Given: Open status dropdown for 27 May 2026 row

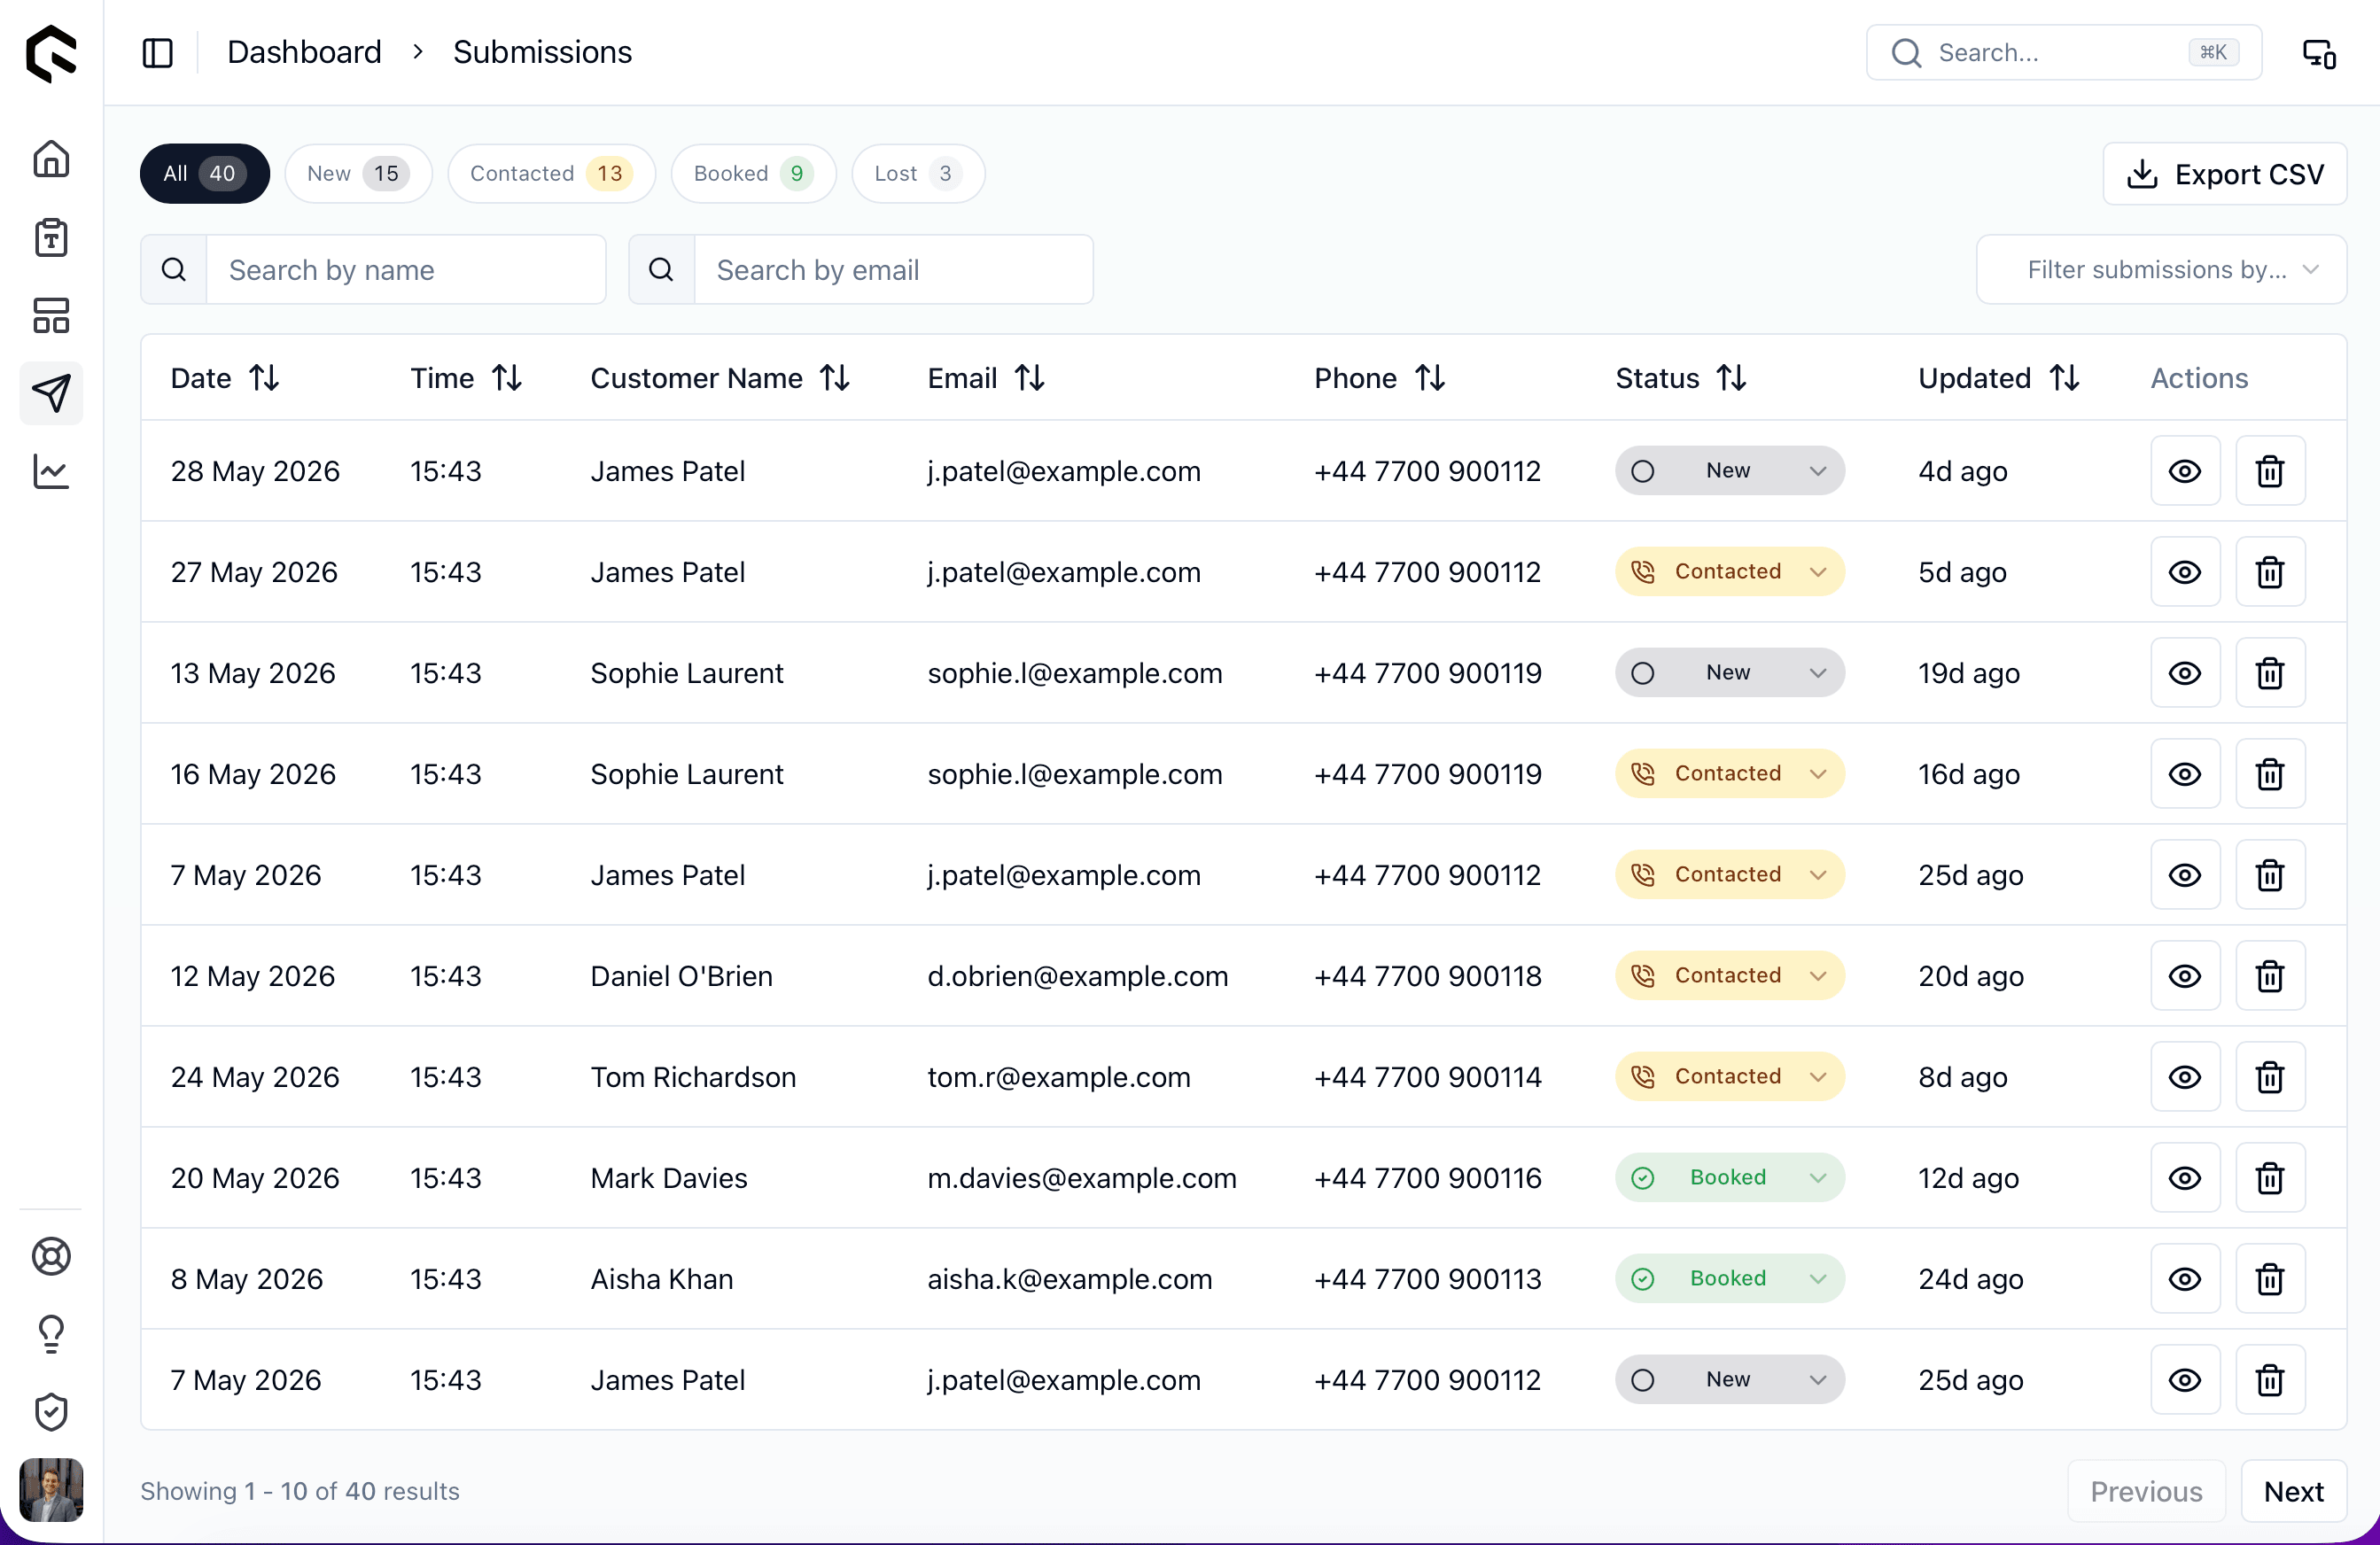Looking at the screenshot, I should pyautogui.click(x=1730, y=572).
